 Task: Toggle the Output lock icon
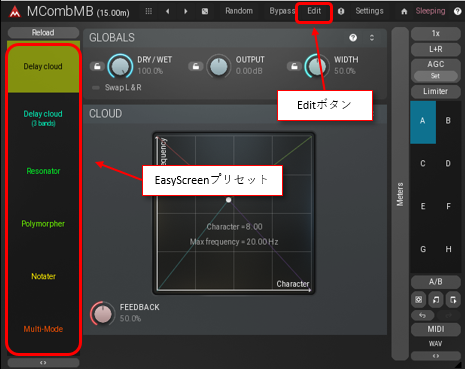coord(196,66)
